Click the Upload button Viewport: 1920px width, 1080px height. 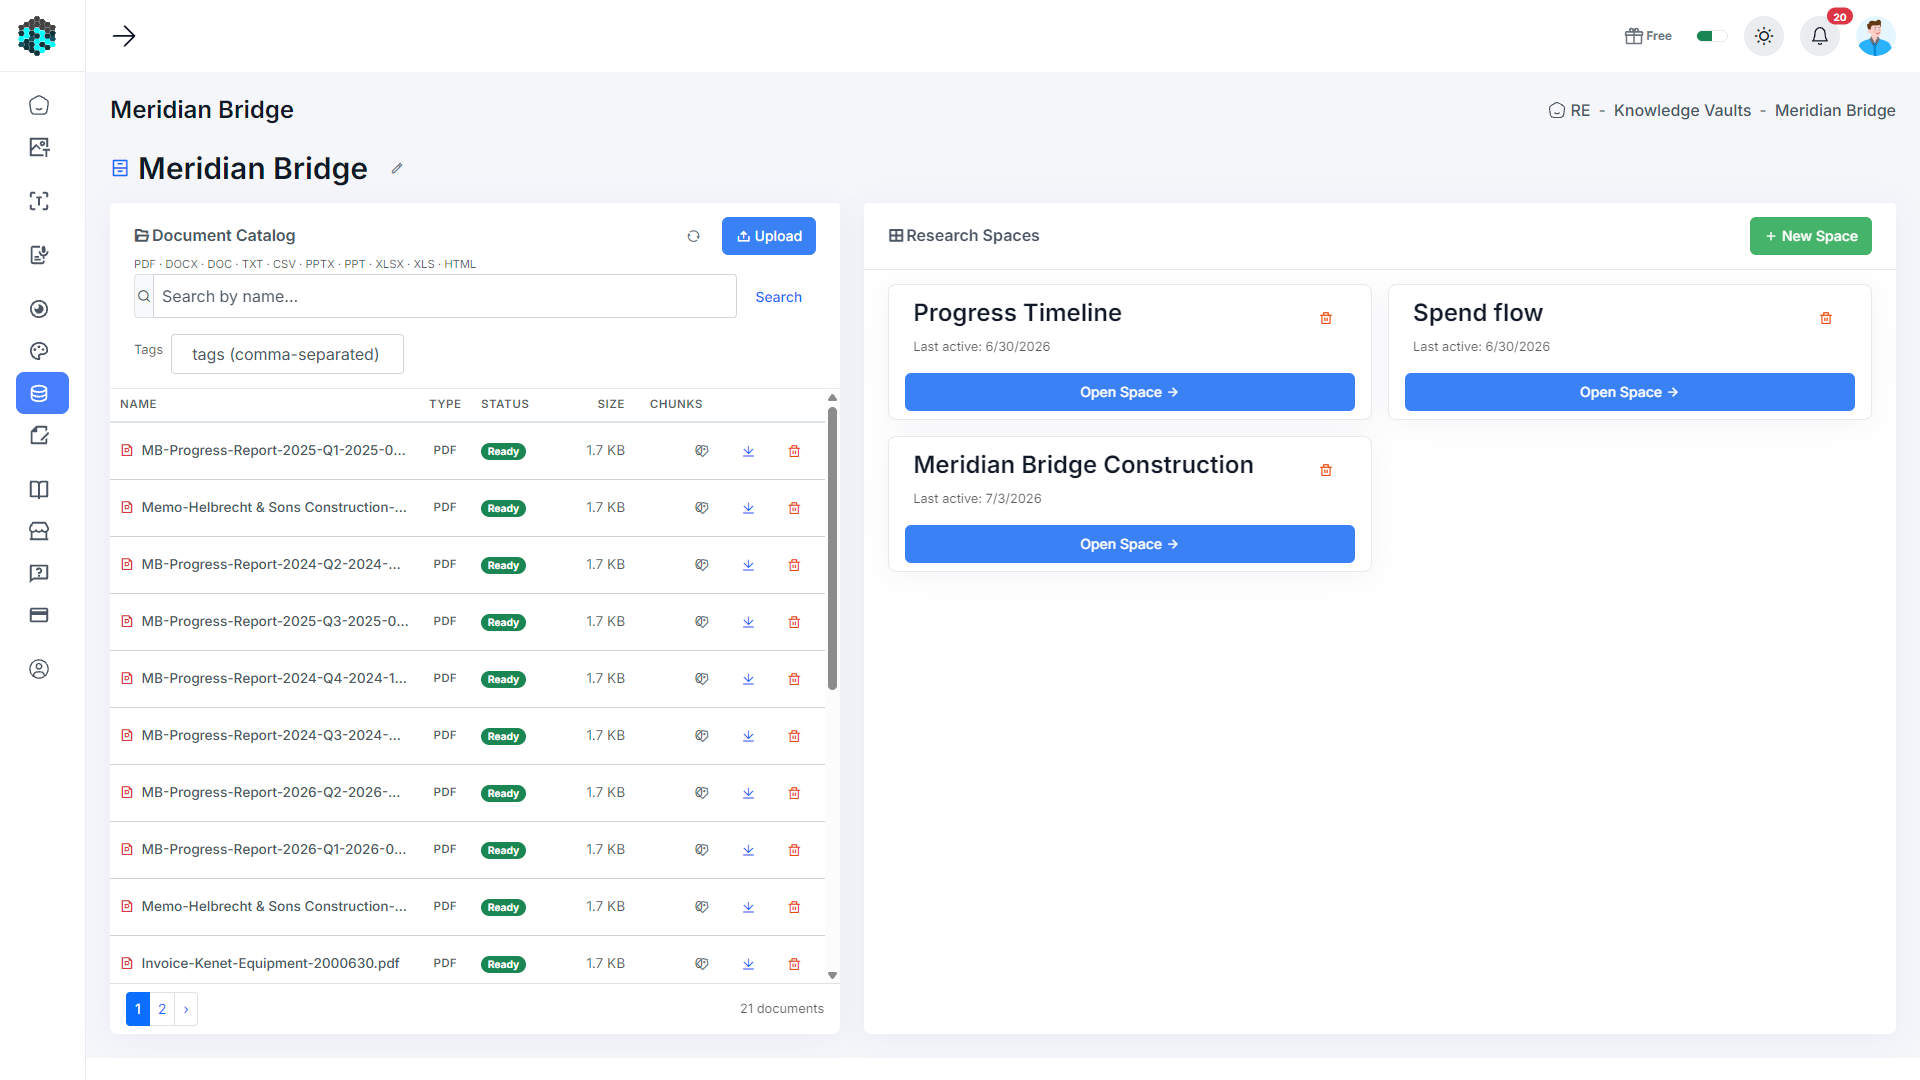pyautogui.click(x=769, y=236)
